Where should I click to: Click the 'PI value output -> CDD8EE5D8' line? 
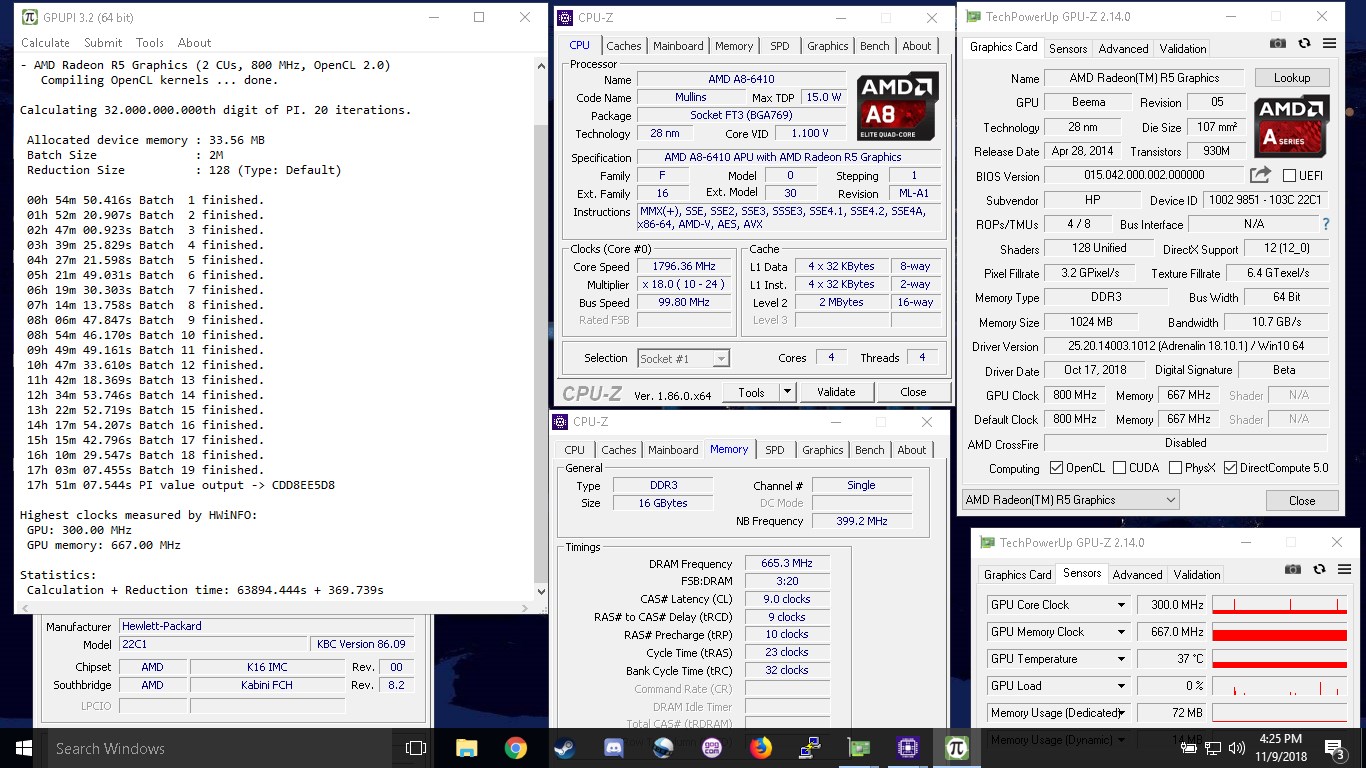180,485
